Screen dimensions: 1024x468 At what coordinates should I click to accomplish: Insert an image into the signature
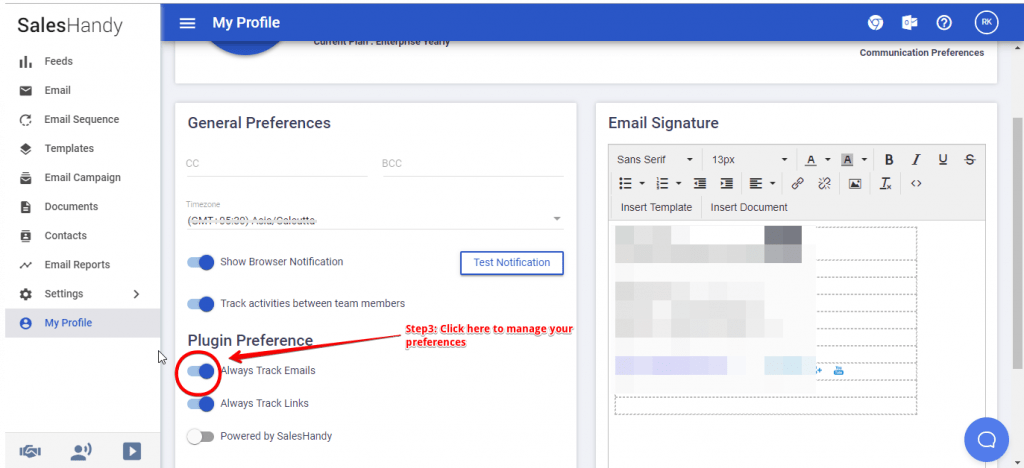coord(855,184)
